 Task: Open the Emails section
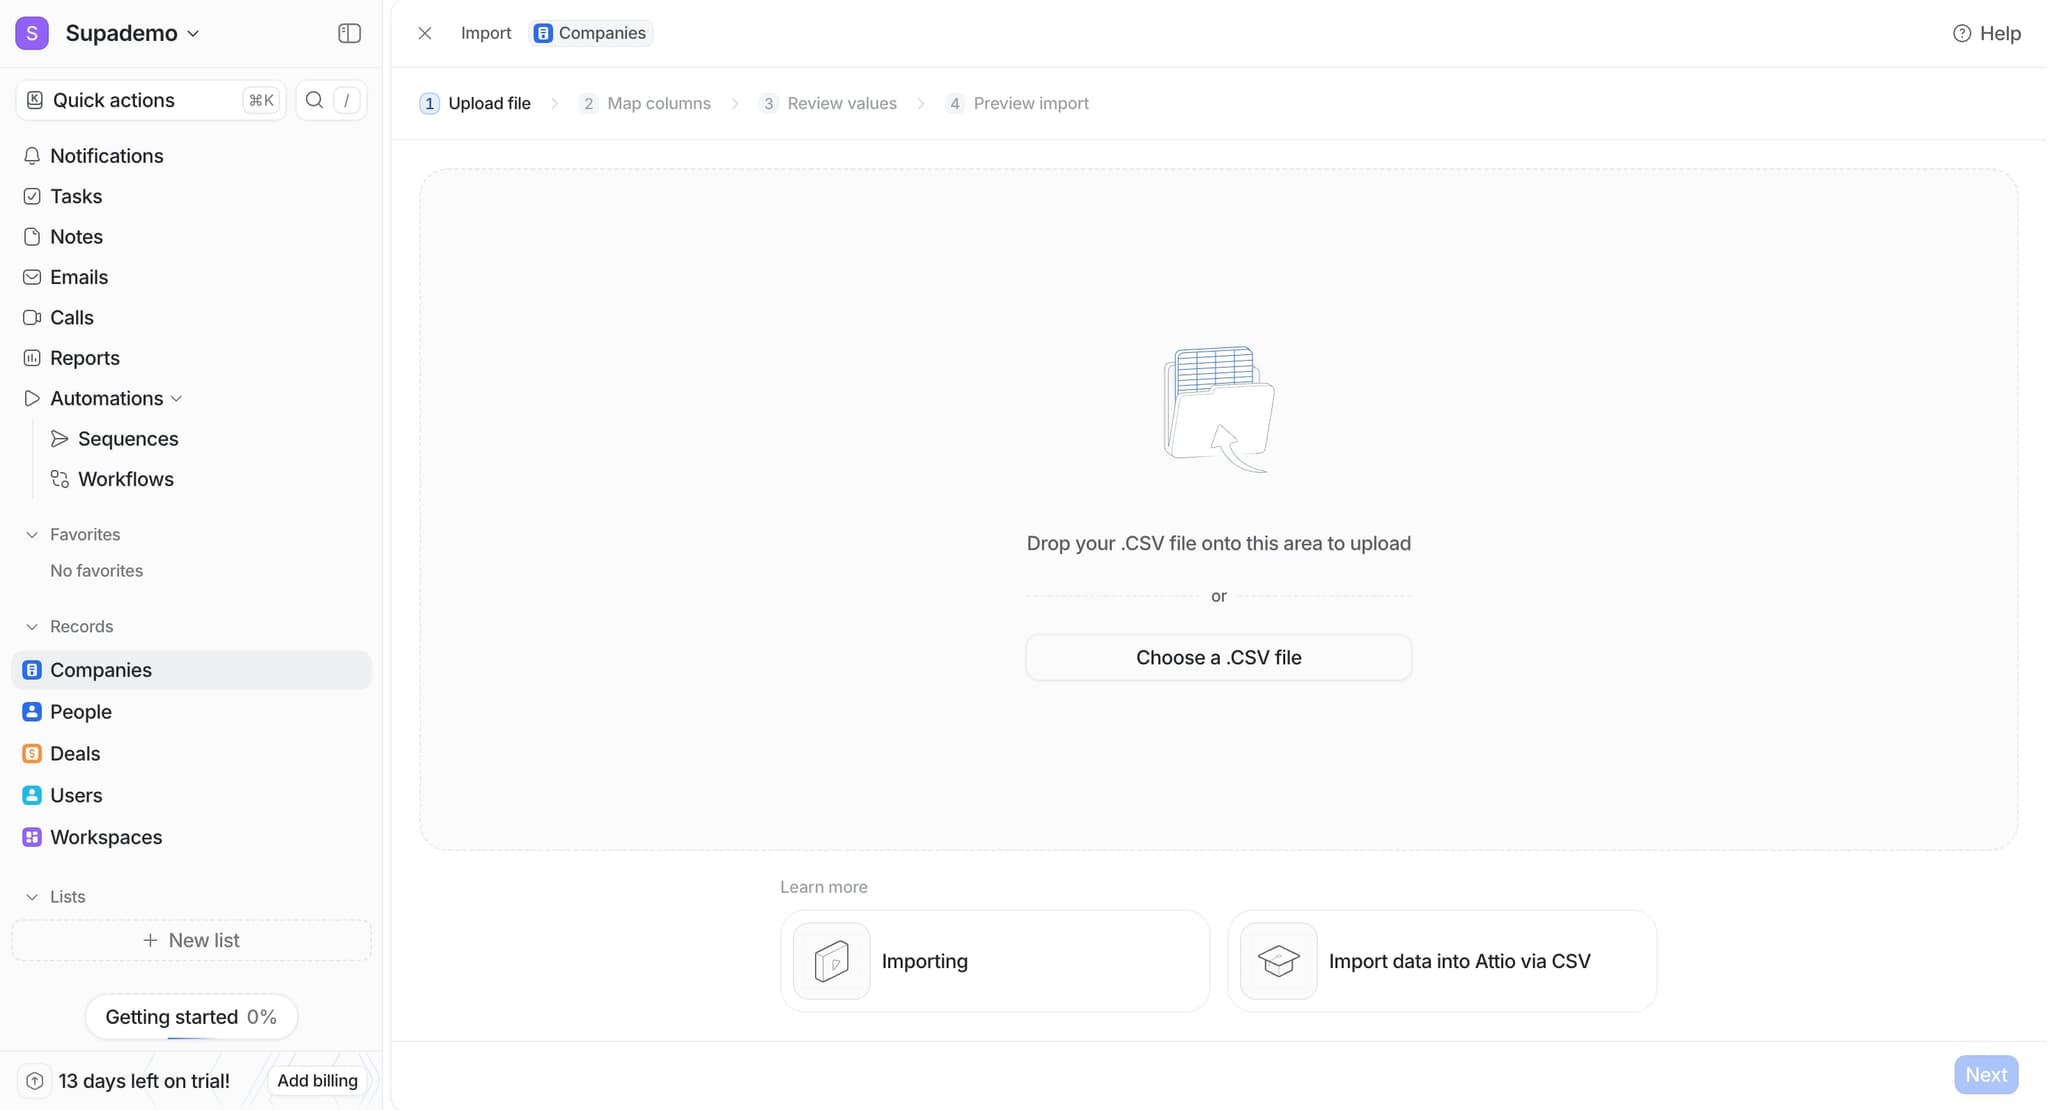point(33,277)
